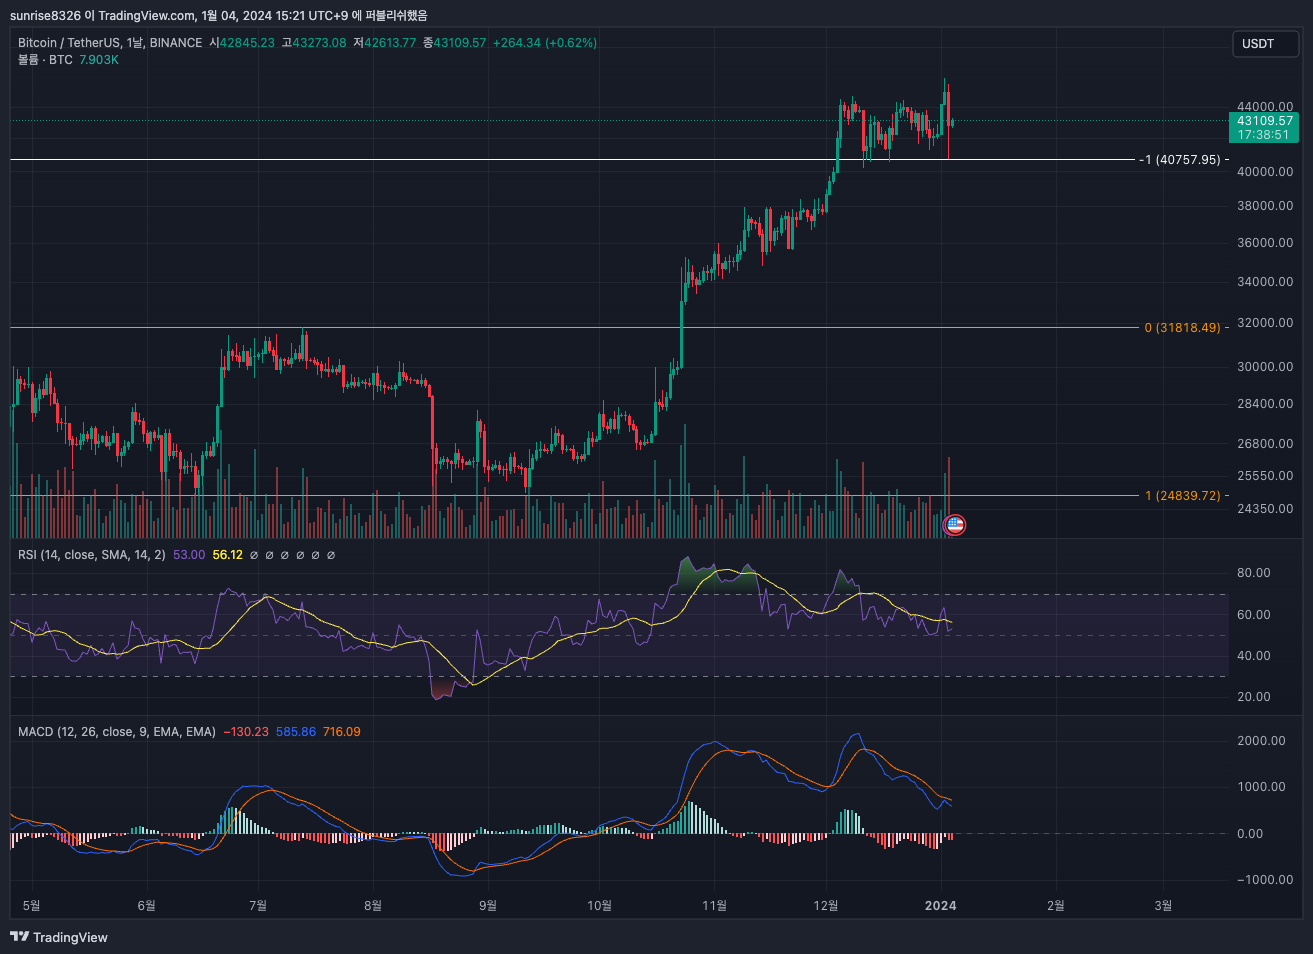Click the RSI value 53.00
Viewport: 1313px width, 954px height.
pyautogui.click(x=189, y=554)
